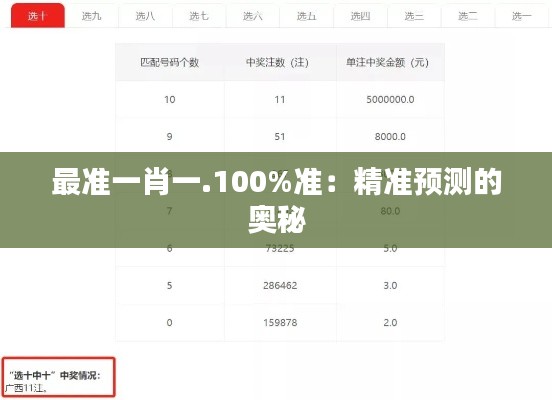Click the 广西11注 text line
The height and width of the screenshot is (400, 552).
click(25, 388)
